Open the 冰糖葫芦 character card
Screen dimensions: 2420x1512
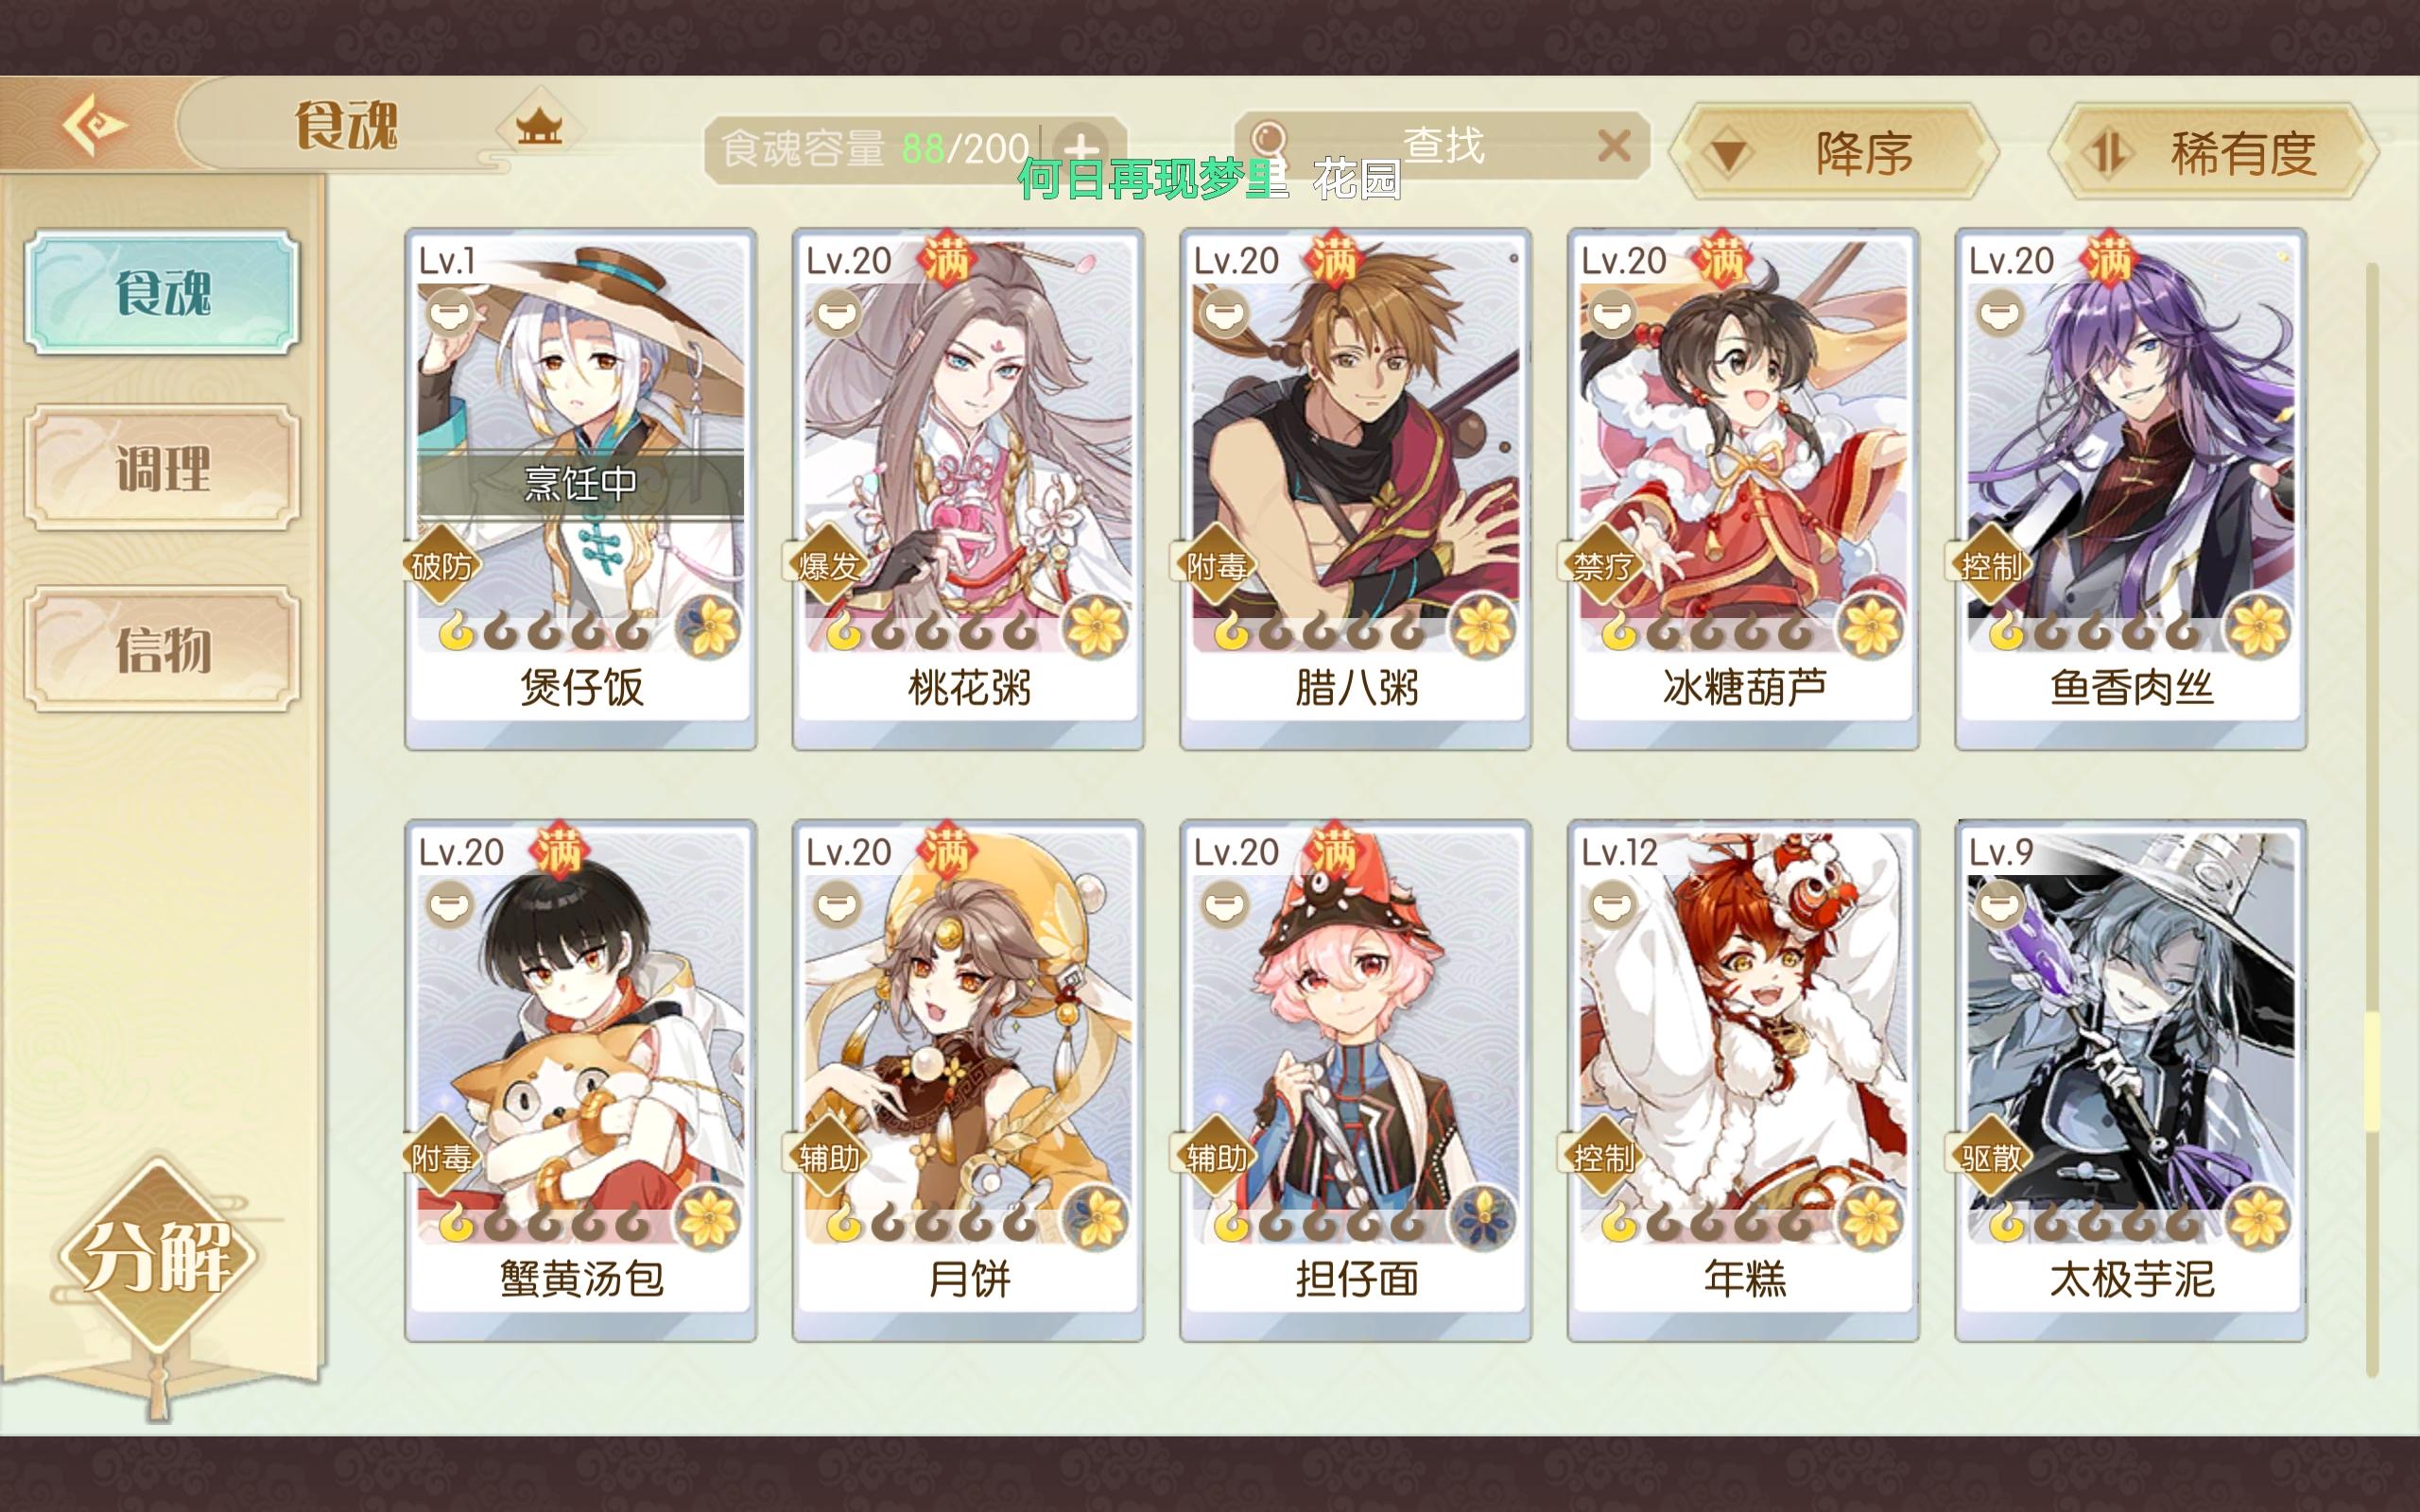(x=1743, y=489)
